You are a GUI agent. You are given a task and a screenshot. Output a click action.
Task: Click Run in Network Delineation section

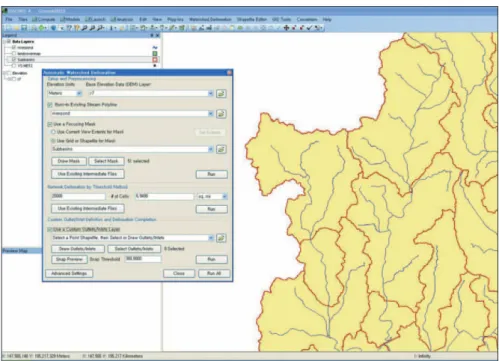(212, 209)
